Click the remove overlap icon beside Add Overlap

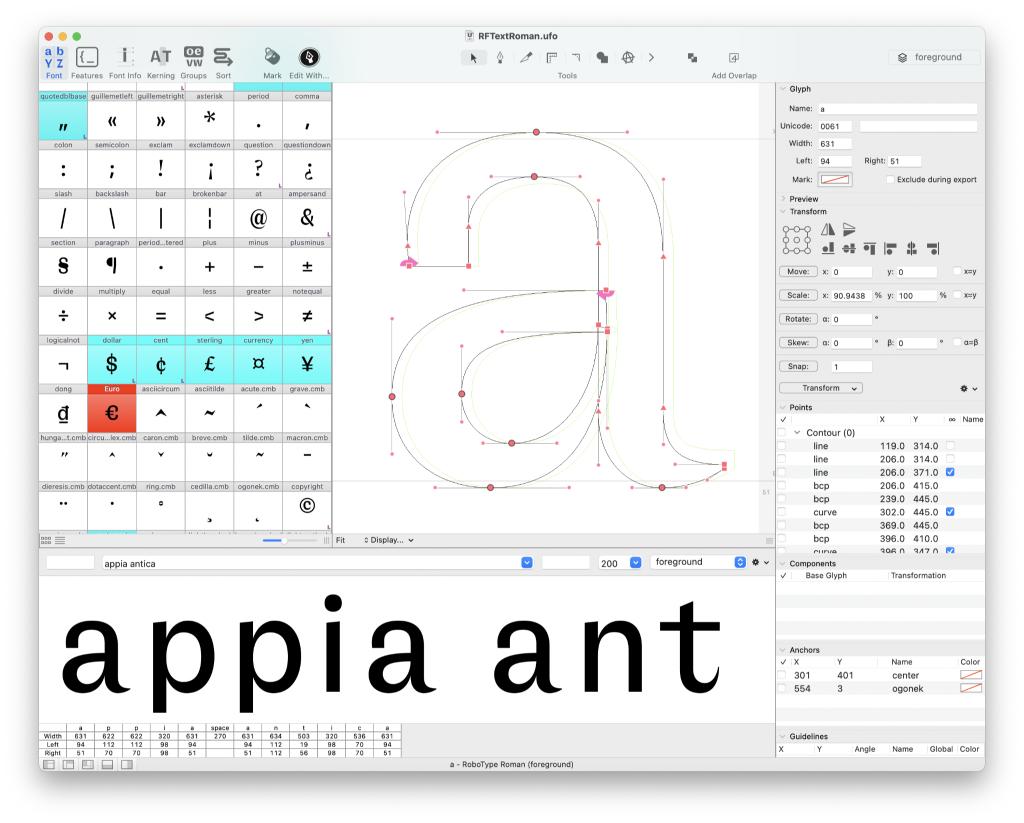coord(693,57)
